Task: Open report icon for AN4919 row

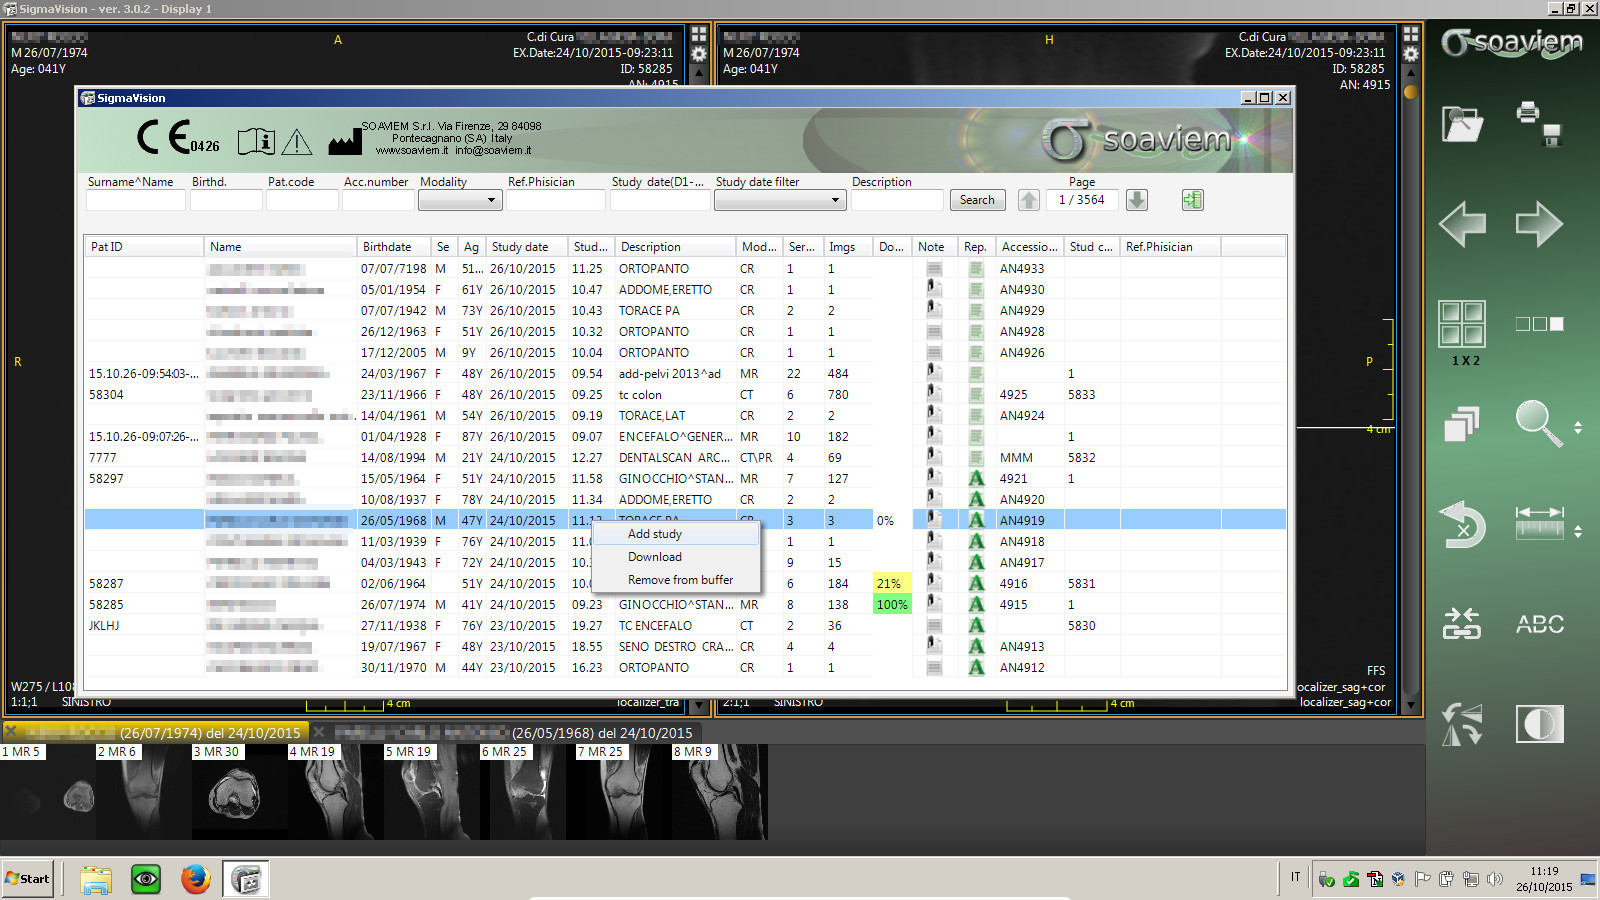Action: 976,520
